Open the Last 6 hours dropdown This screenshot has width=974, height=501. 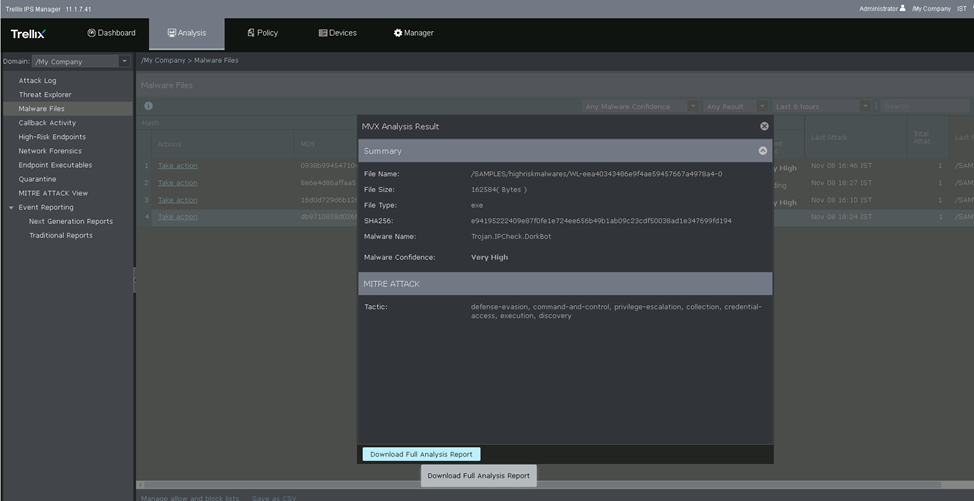821,106
